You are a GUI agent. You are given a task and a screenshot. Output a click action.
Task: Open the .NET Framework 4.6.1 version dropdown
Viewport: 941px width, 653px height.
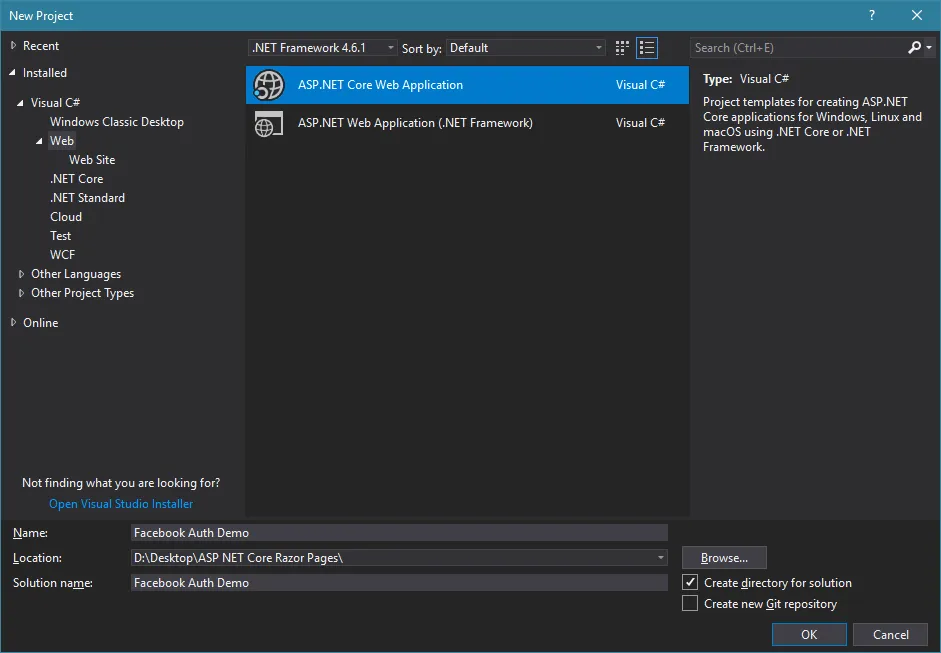323,47
